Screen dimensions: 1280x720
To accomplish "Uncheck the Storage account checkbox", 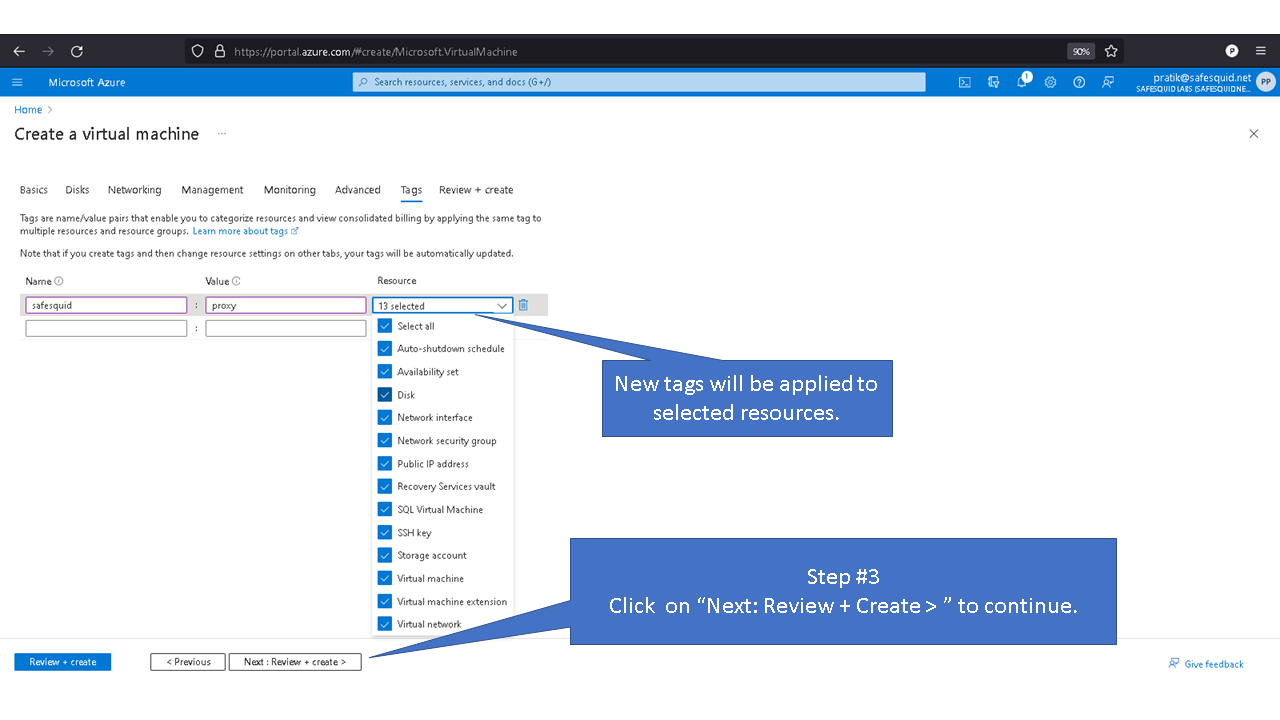I will pyautogui.click(x=385, y=556).
